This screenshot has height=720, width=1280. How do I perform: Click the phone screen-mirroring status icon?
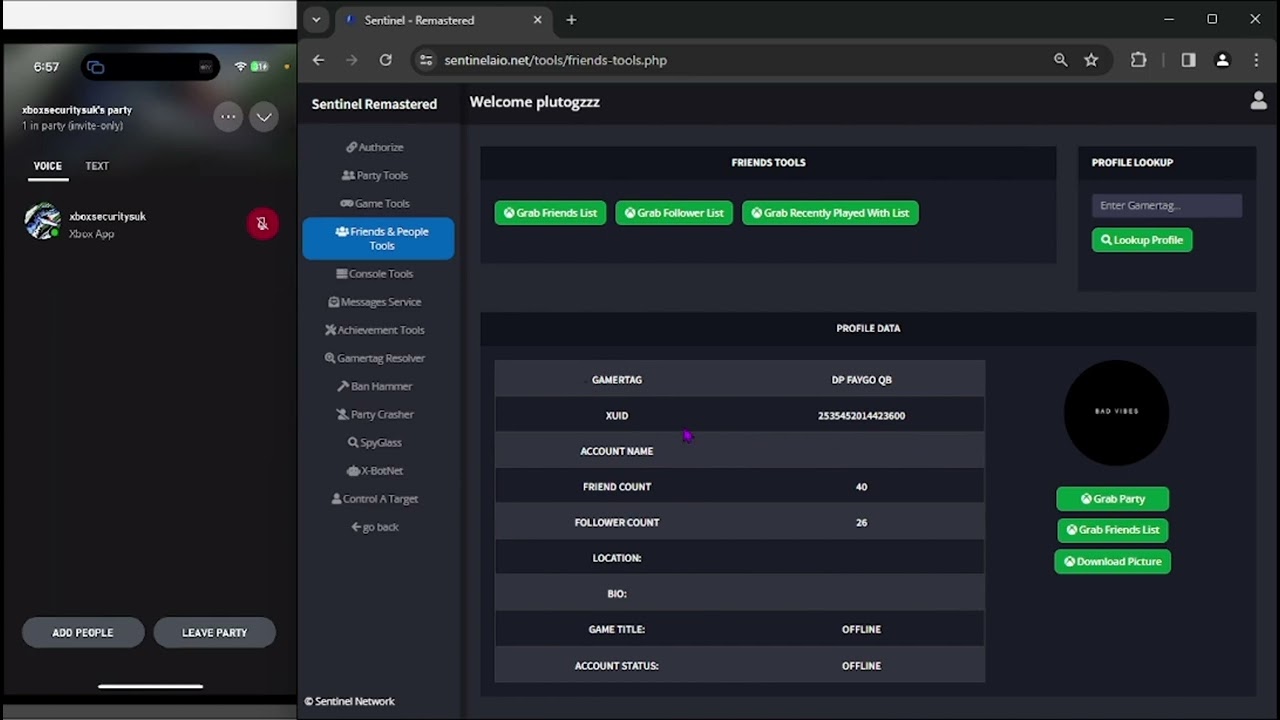(x=95, y=67)
